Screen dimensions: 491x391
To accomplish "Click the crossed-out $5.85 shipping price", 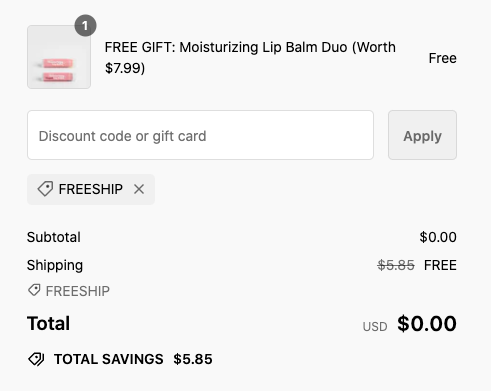I will (x=396, y=265).
